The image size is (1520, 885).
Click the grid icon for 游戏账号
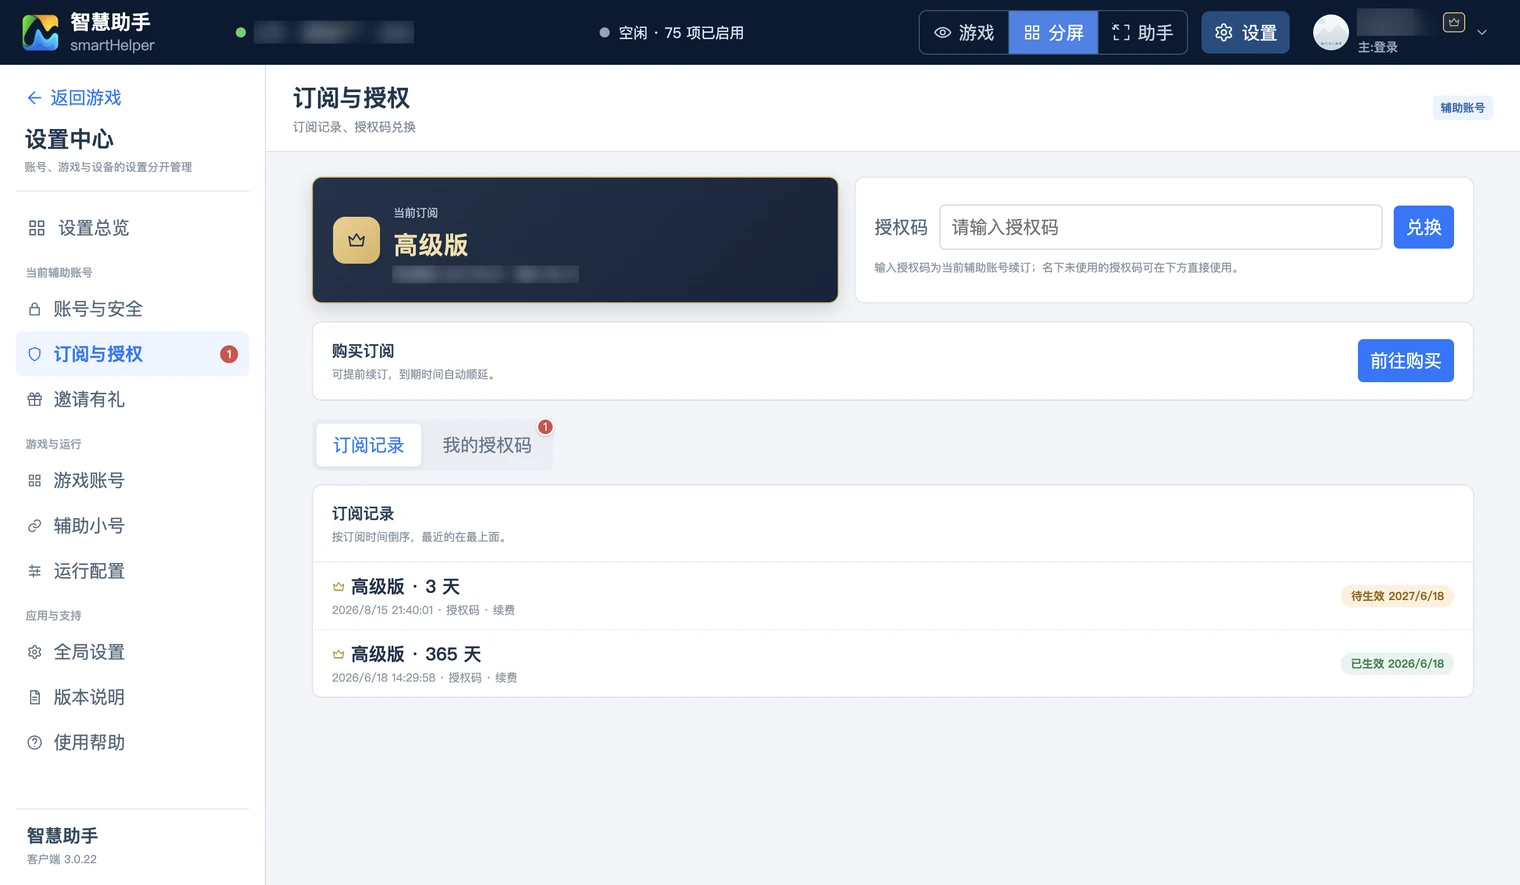click(x=35, y=481)
